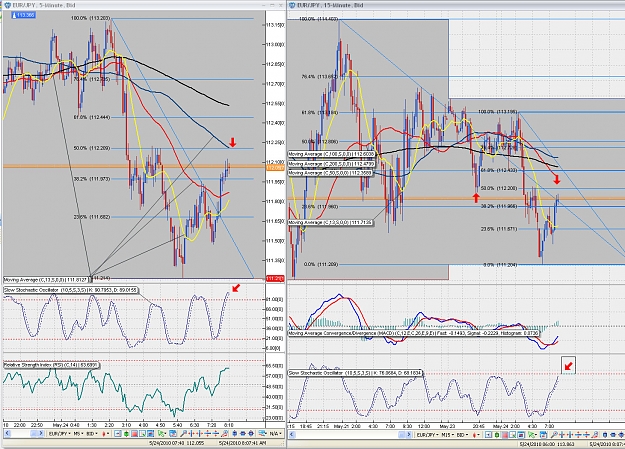
Task: Click the 0.0% (111.209) Fibonacci label
Action: click(321, 264)
